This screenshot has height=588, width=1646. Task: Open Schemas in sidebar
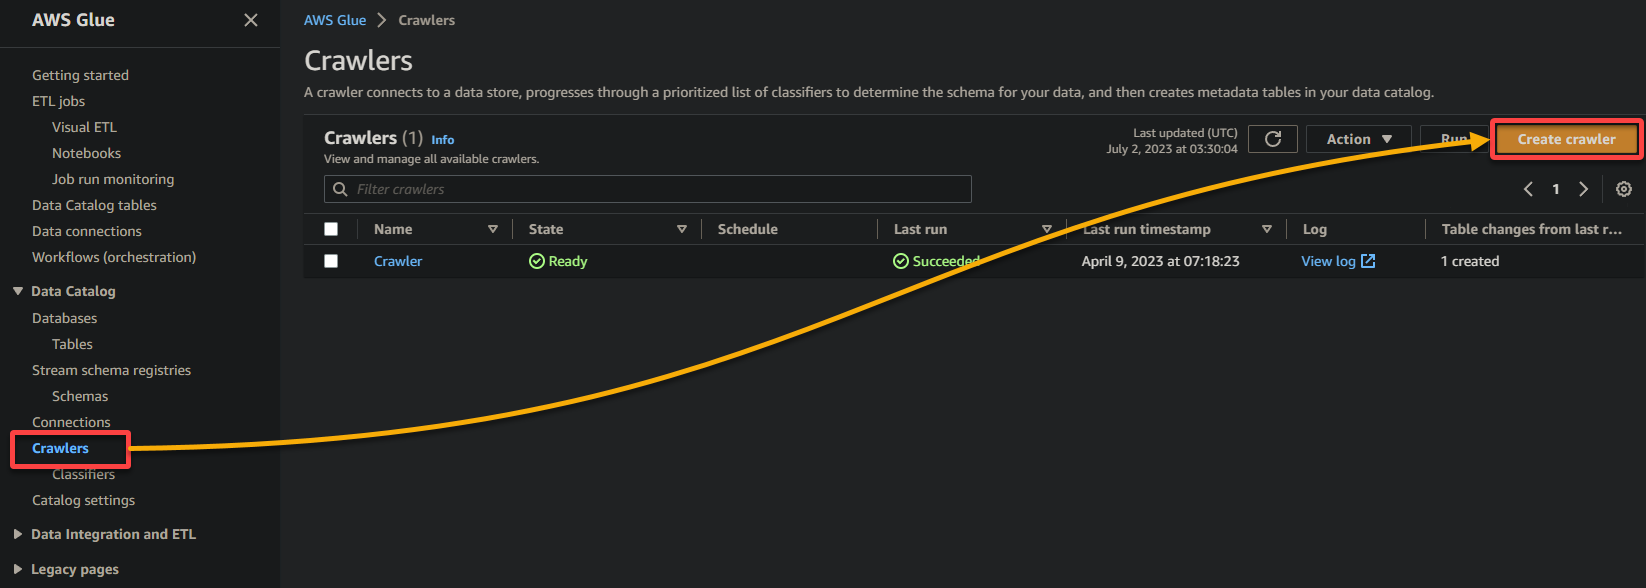(x=80, y=396)
